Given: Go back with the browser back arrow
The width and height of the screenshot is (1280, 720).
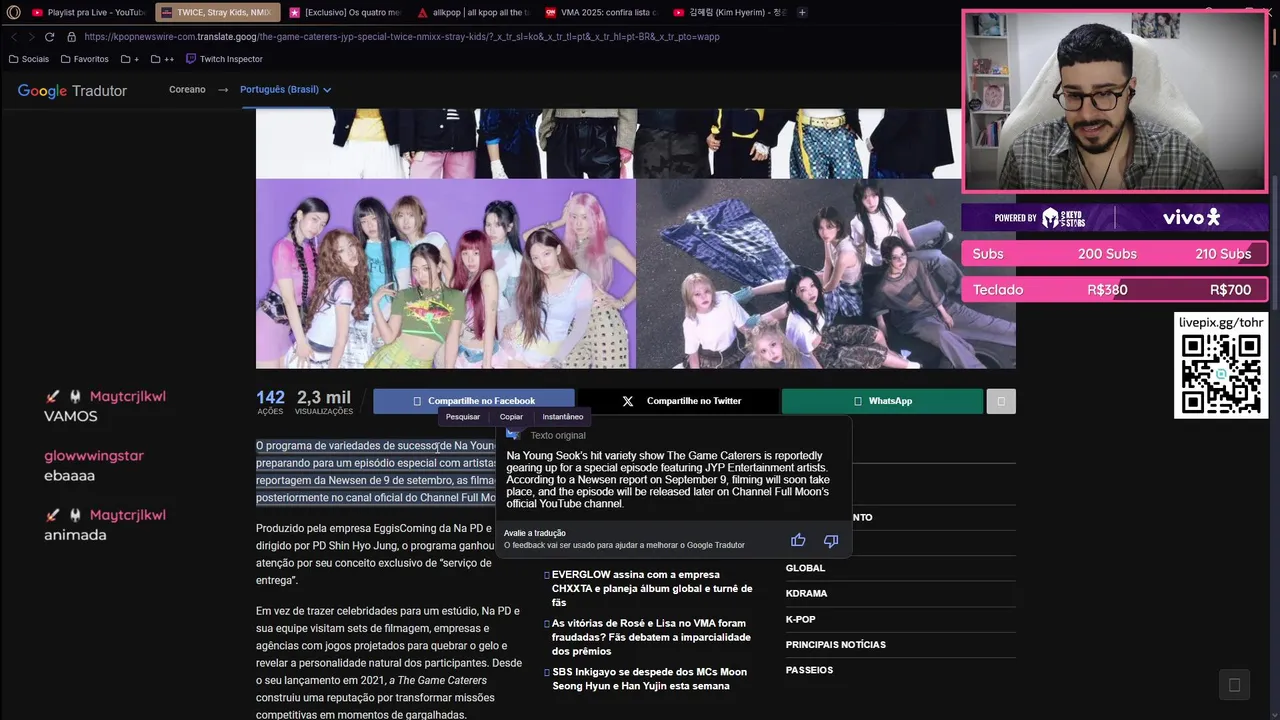Looking at the screenshot, I should click(14, 36).
